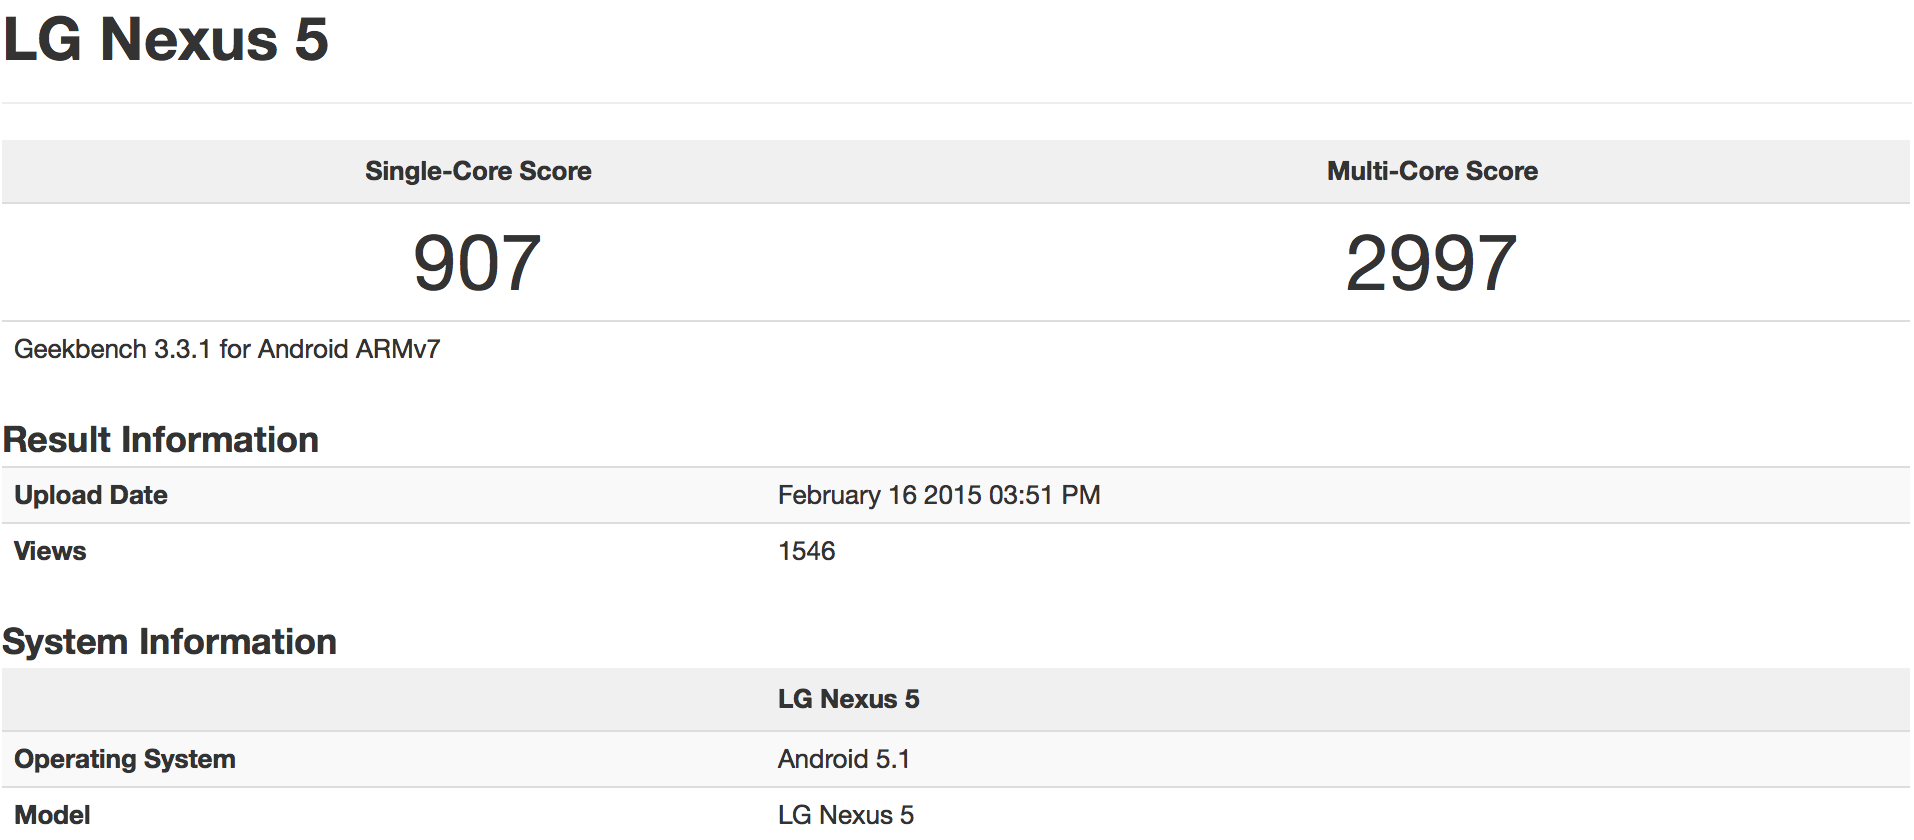Click LG Nexus 5 system table column header
1914x840 pixels.
click(x=848, y=699)
